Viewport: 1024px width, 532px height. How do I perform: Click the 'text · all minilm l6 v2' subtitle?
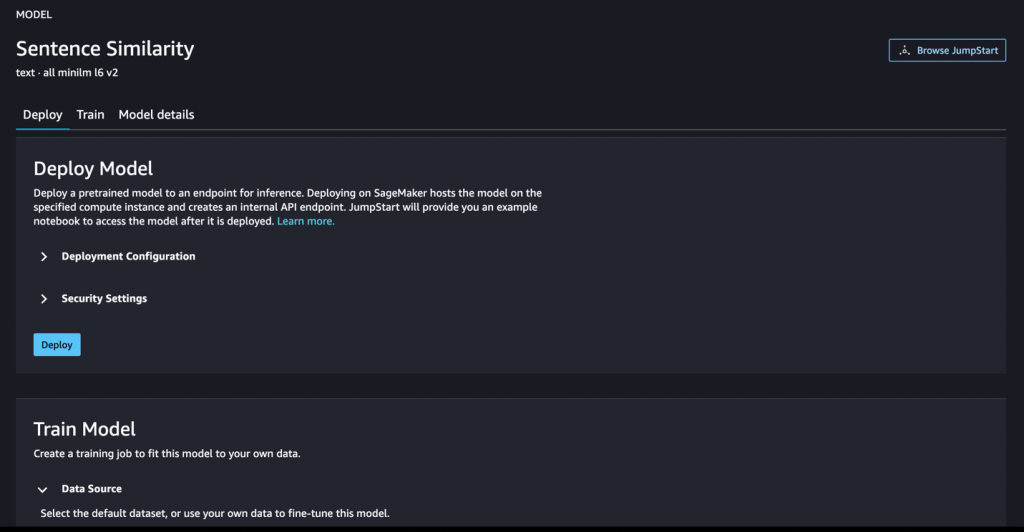click(x=67, y=72)
